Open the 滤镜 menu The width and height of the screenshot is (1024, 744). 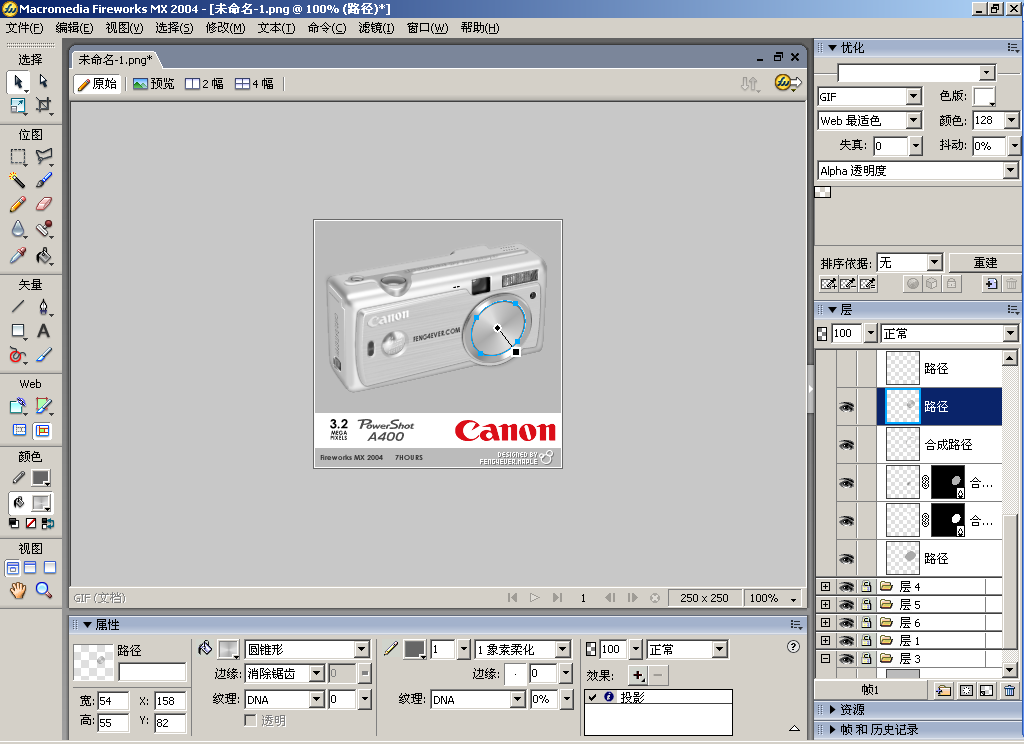tap(376, 27)
